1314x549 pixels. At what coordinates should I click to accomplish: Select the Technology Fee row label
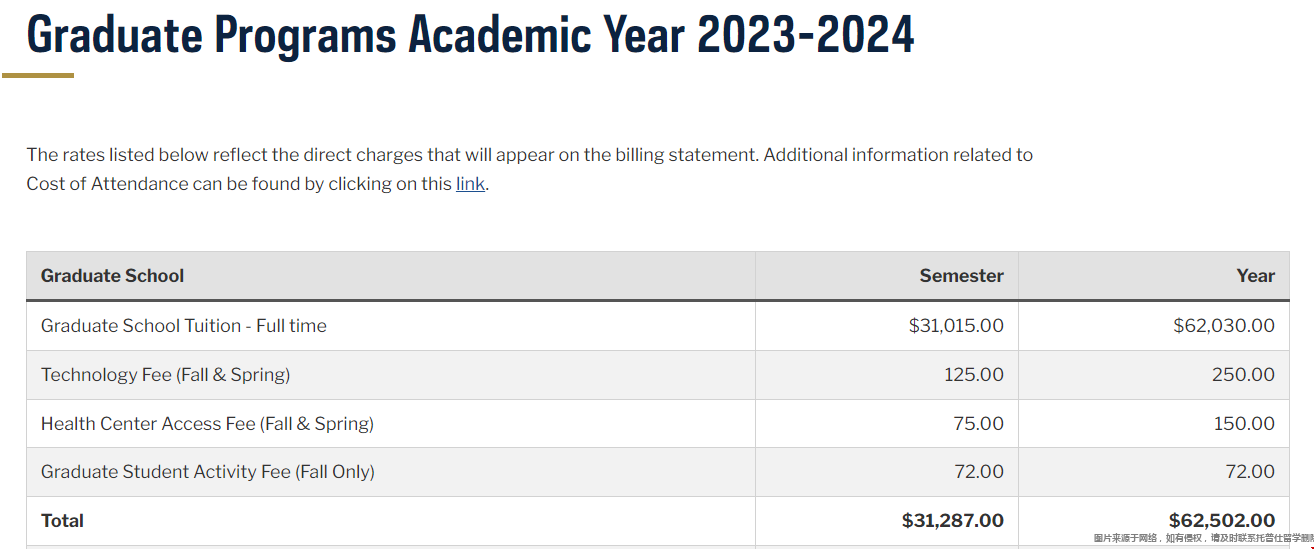(x=165, y=375)
